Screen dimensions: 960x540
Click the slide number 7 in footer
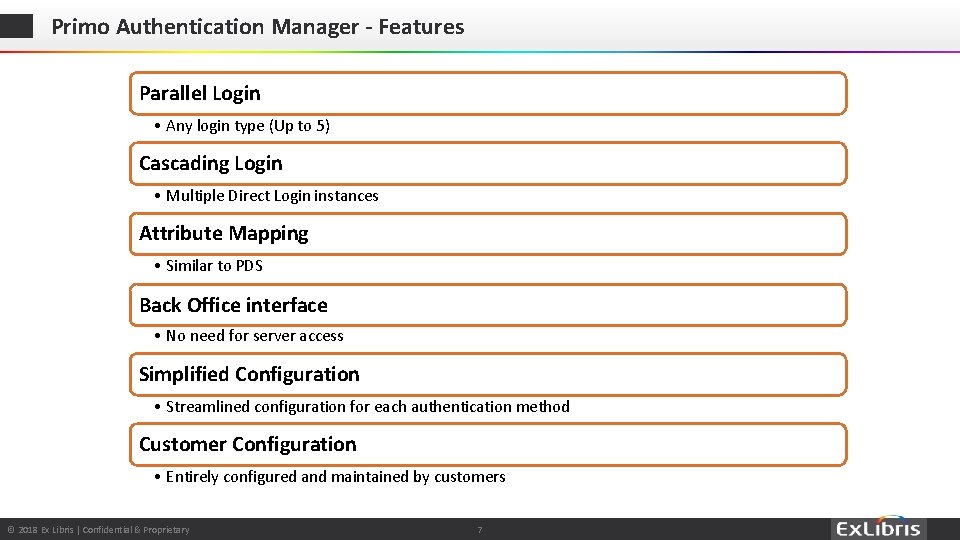click(480, 530)
